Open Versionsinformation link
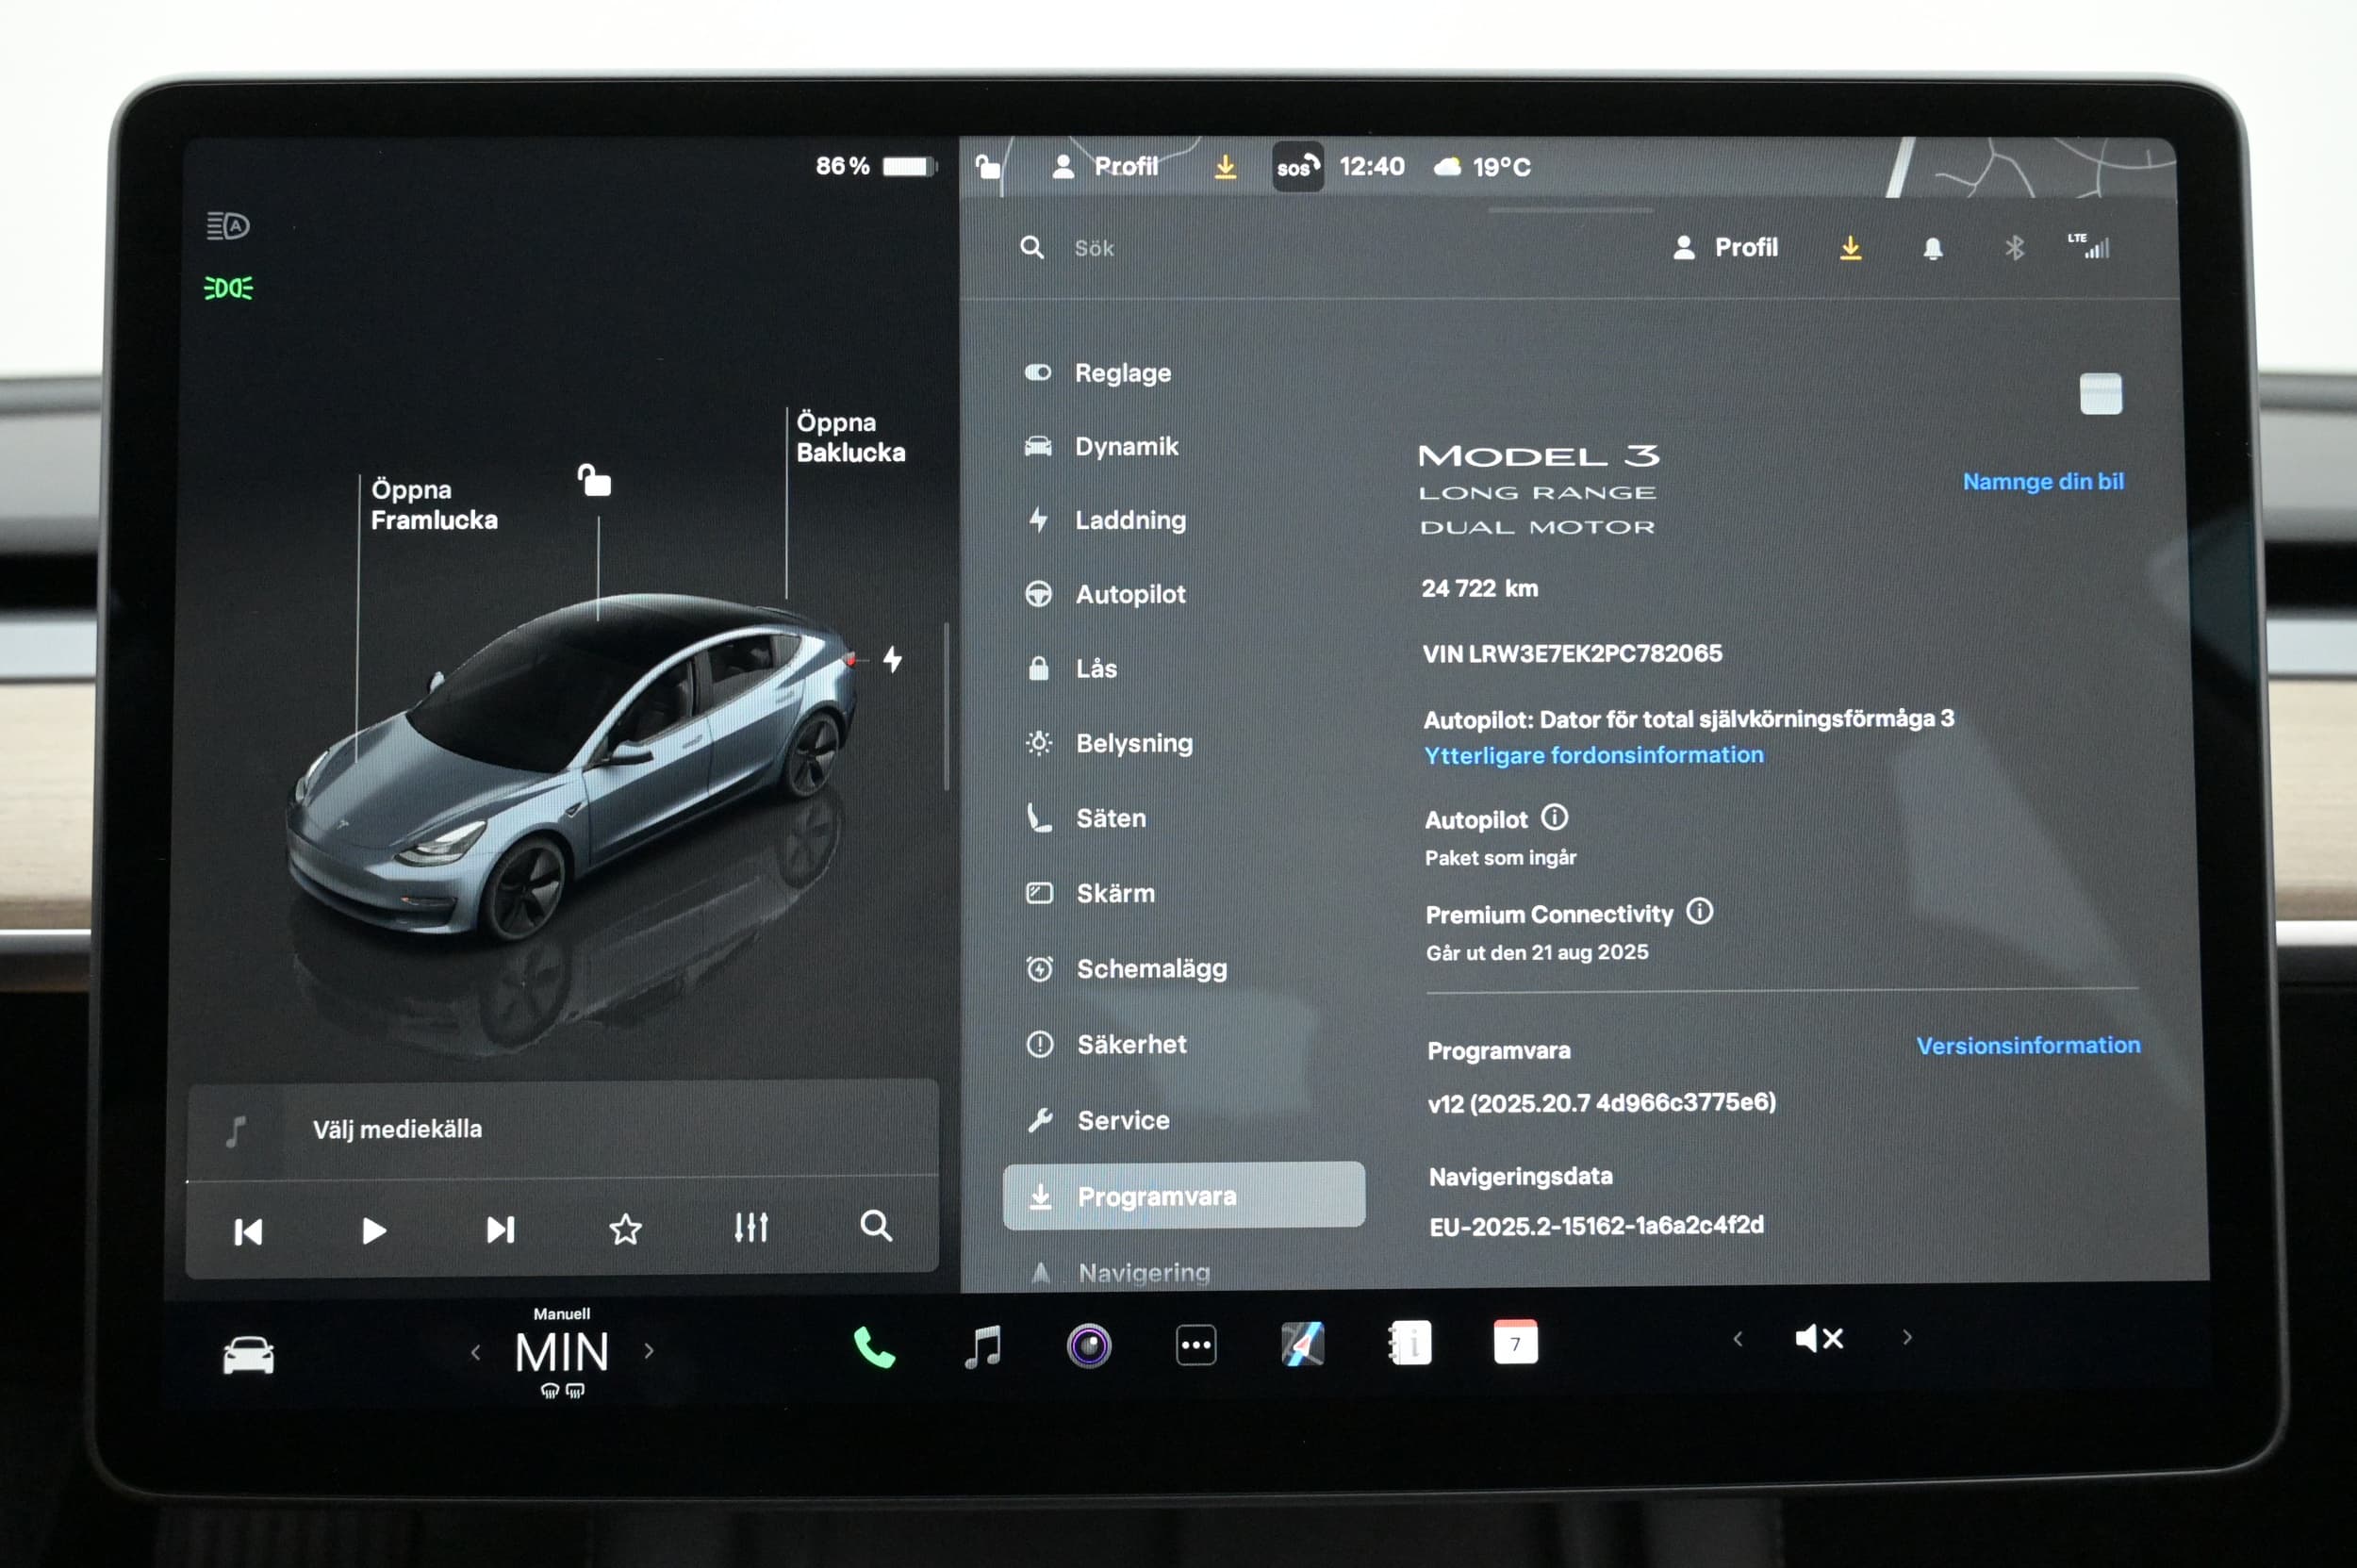 pos(2028,1045)
